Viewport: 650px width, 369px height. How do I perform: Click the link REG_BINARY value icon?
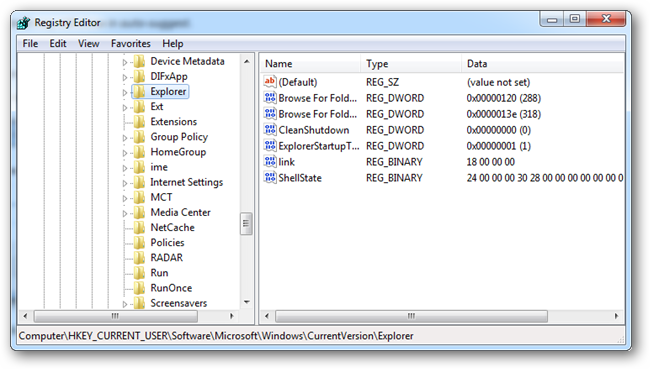270,162
